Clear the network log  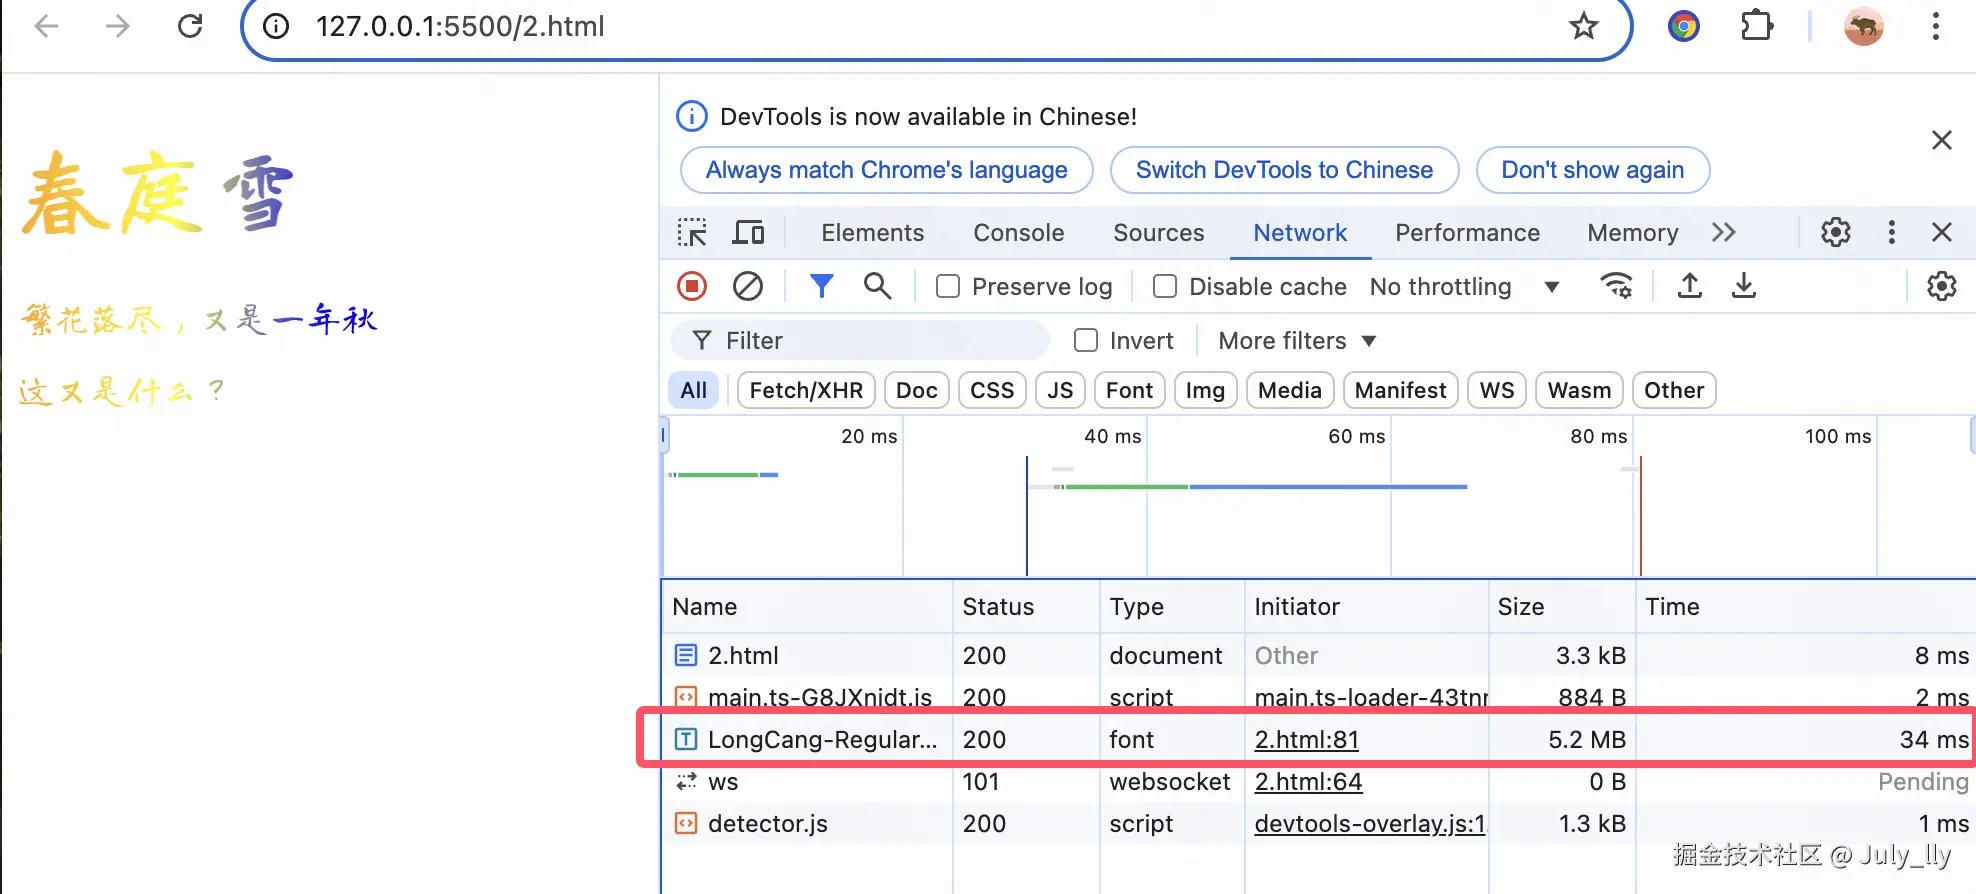coord(747,286)
